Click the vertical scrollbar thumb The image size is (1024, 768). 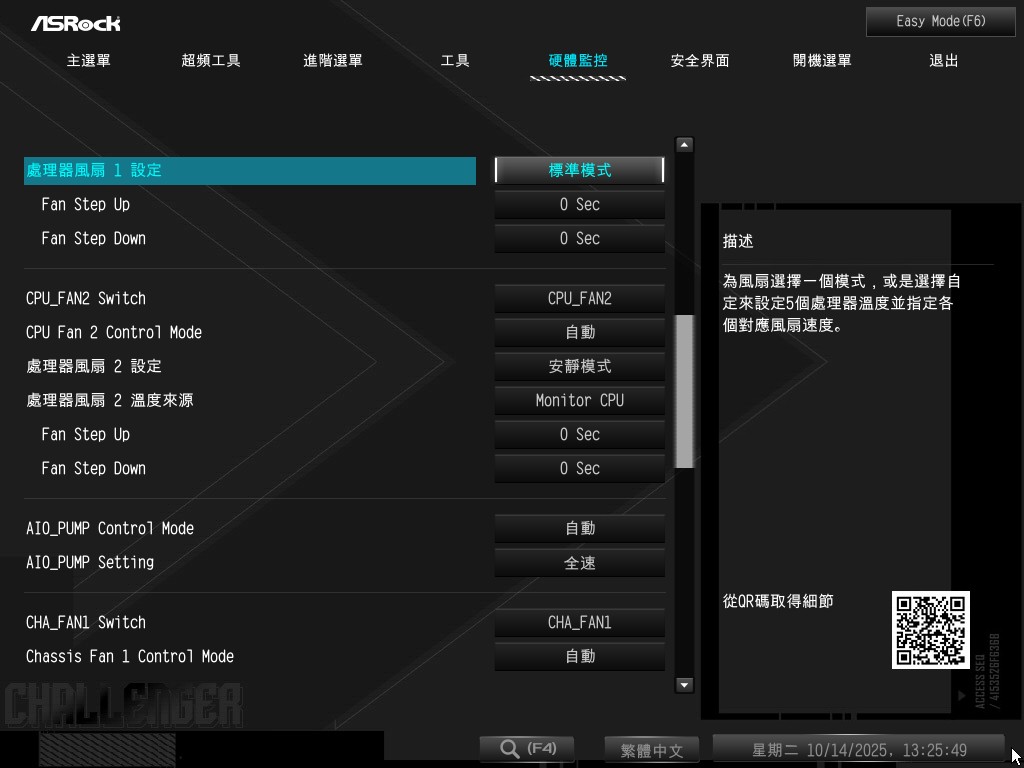(x=685, y=391)
